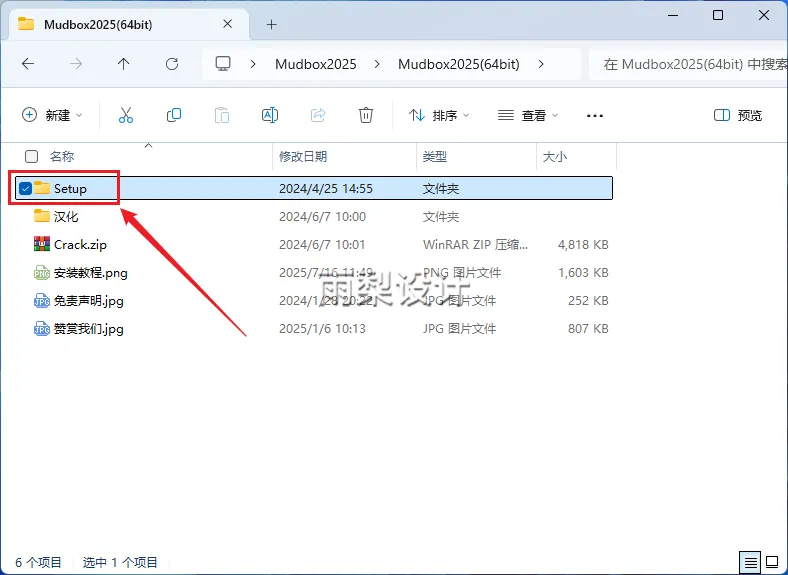Click the Delete trash icon
Viewport: 788px width, 575px height.
tap(366, 115)
